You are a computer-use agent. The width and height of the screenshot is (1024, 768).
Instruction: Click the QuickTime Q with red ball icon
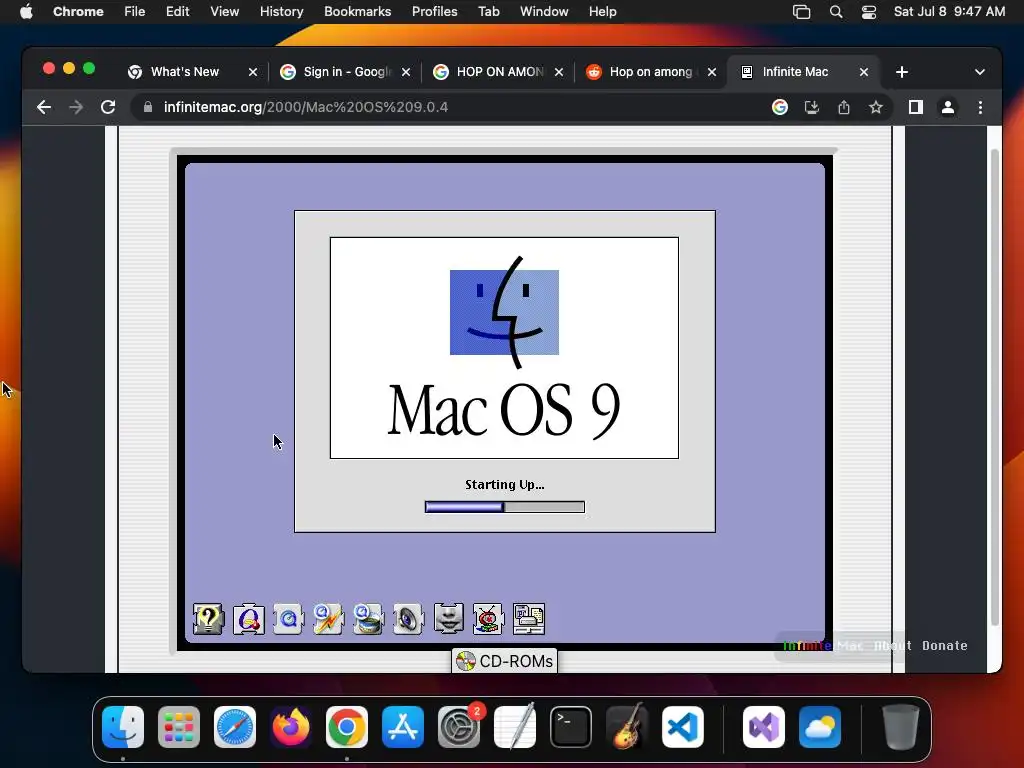point(249,619)
